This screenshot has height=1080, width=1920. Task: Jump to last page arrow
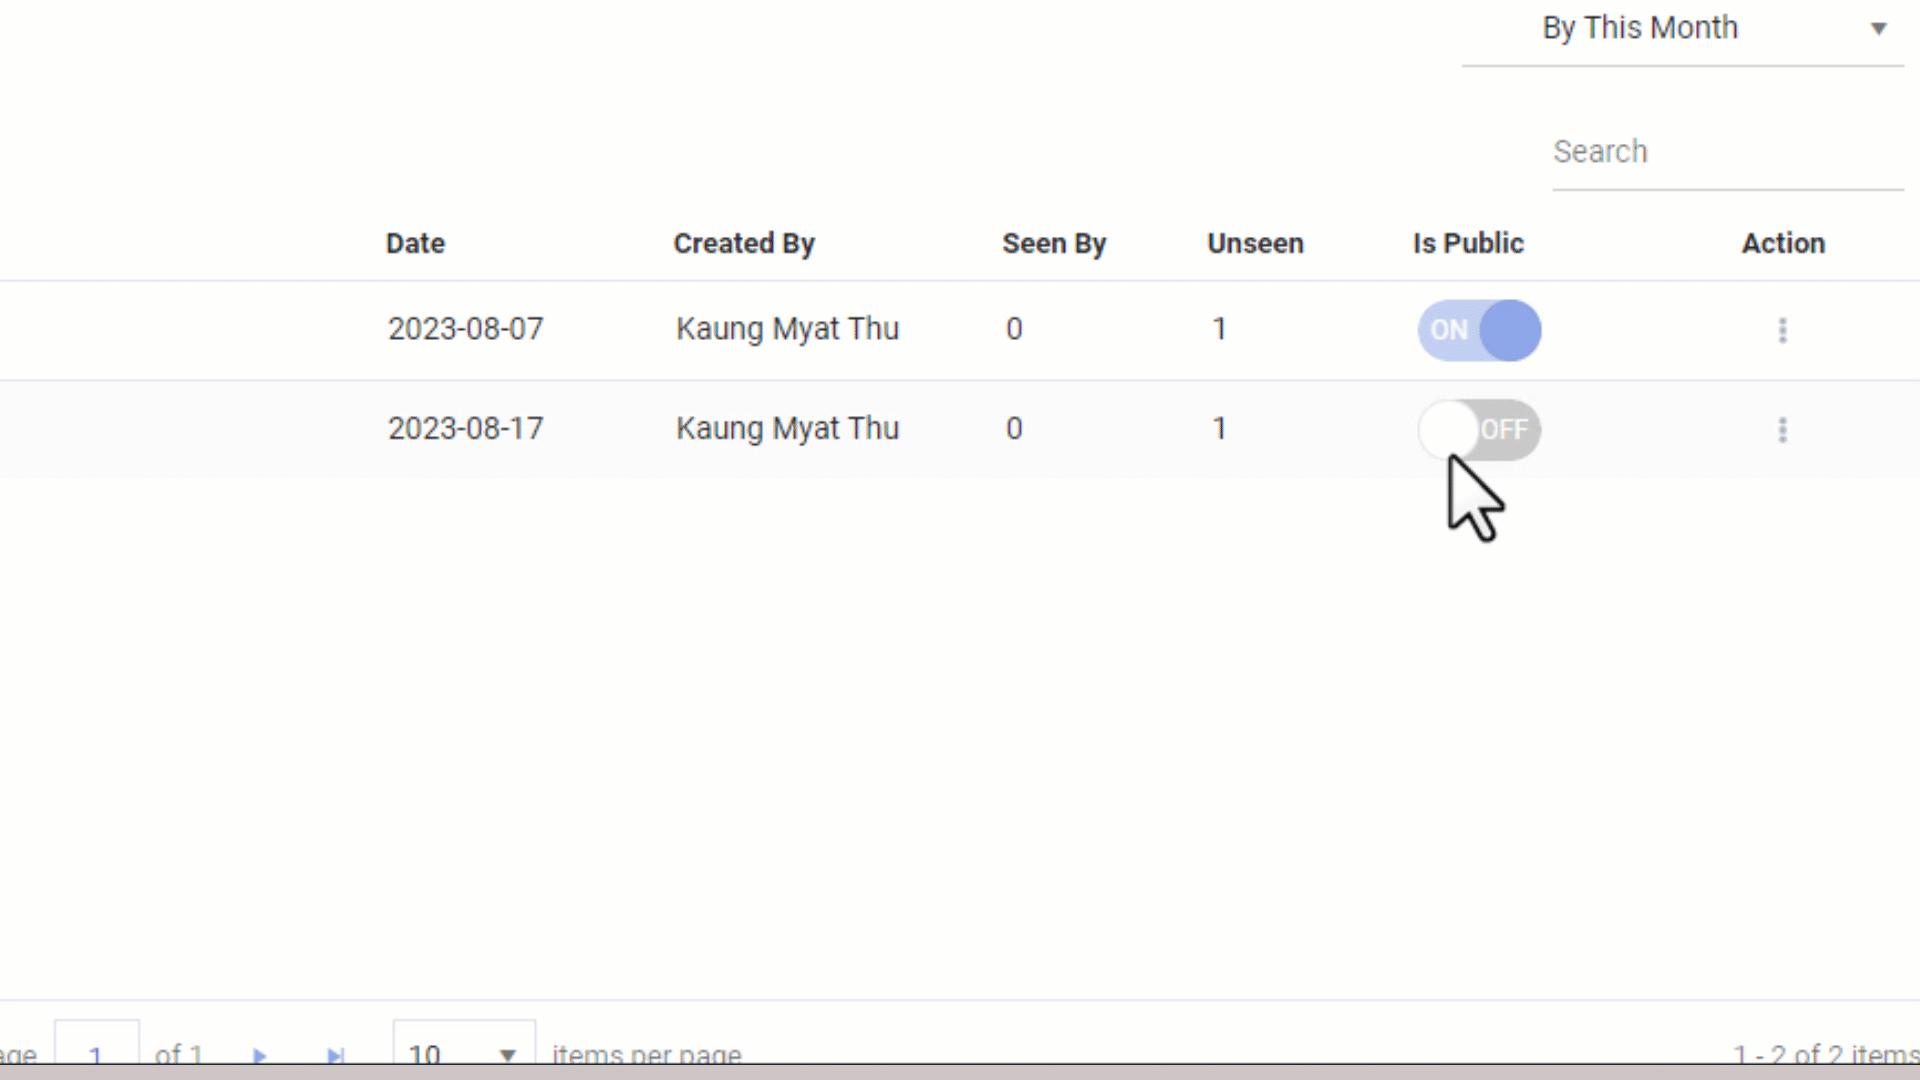(x=336, y=1055)
